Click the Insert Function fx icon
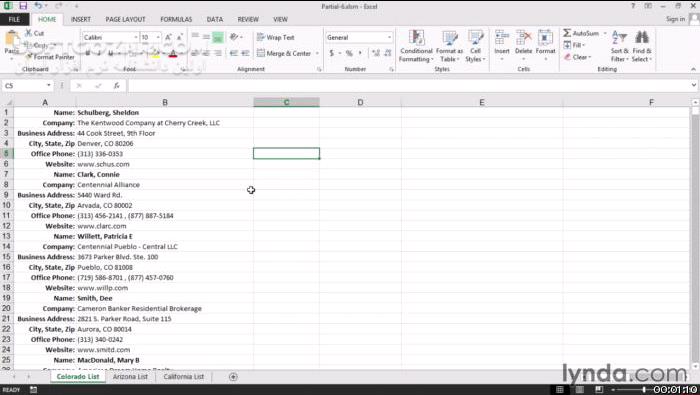Screen dimensions: 700x395 (117, 85)
